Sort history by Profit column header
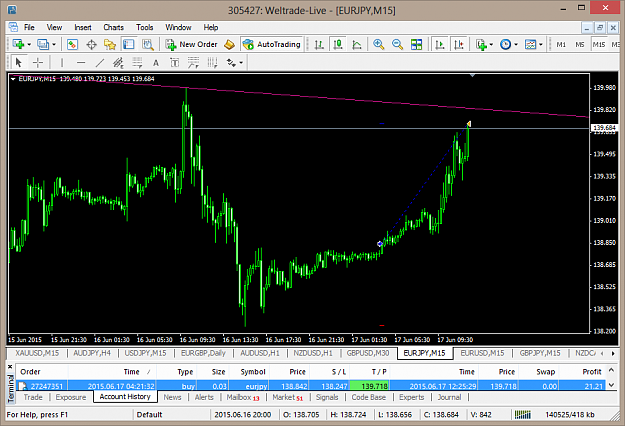This screenshot has height=426, width=625. click(x=592, y=372)
